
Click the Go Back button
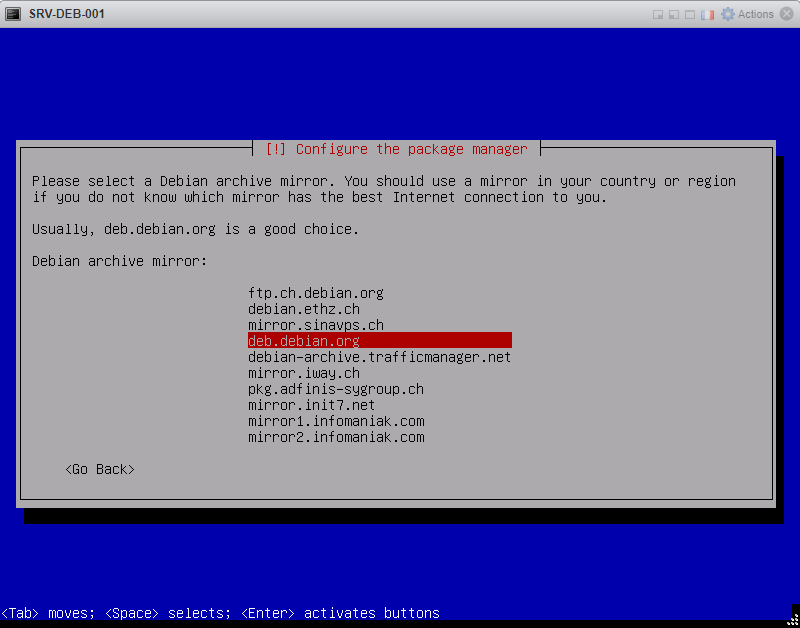[x=100, y=469]
